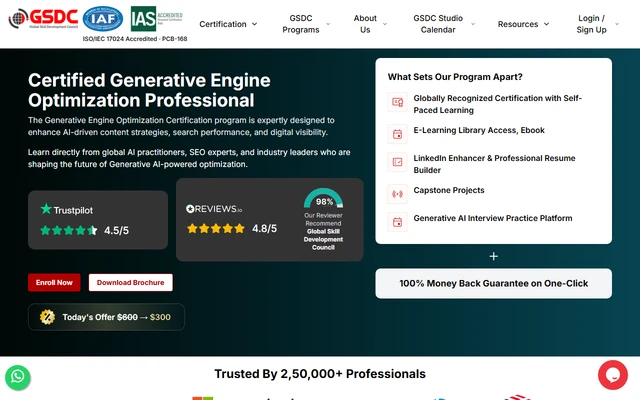Open the red live chat bubble
640x400 pixels.
click(613, 375)
